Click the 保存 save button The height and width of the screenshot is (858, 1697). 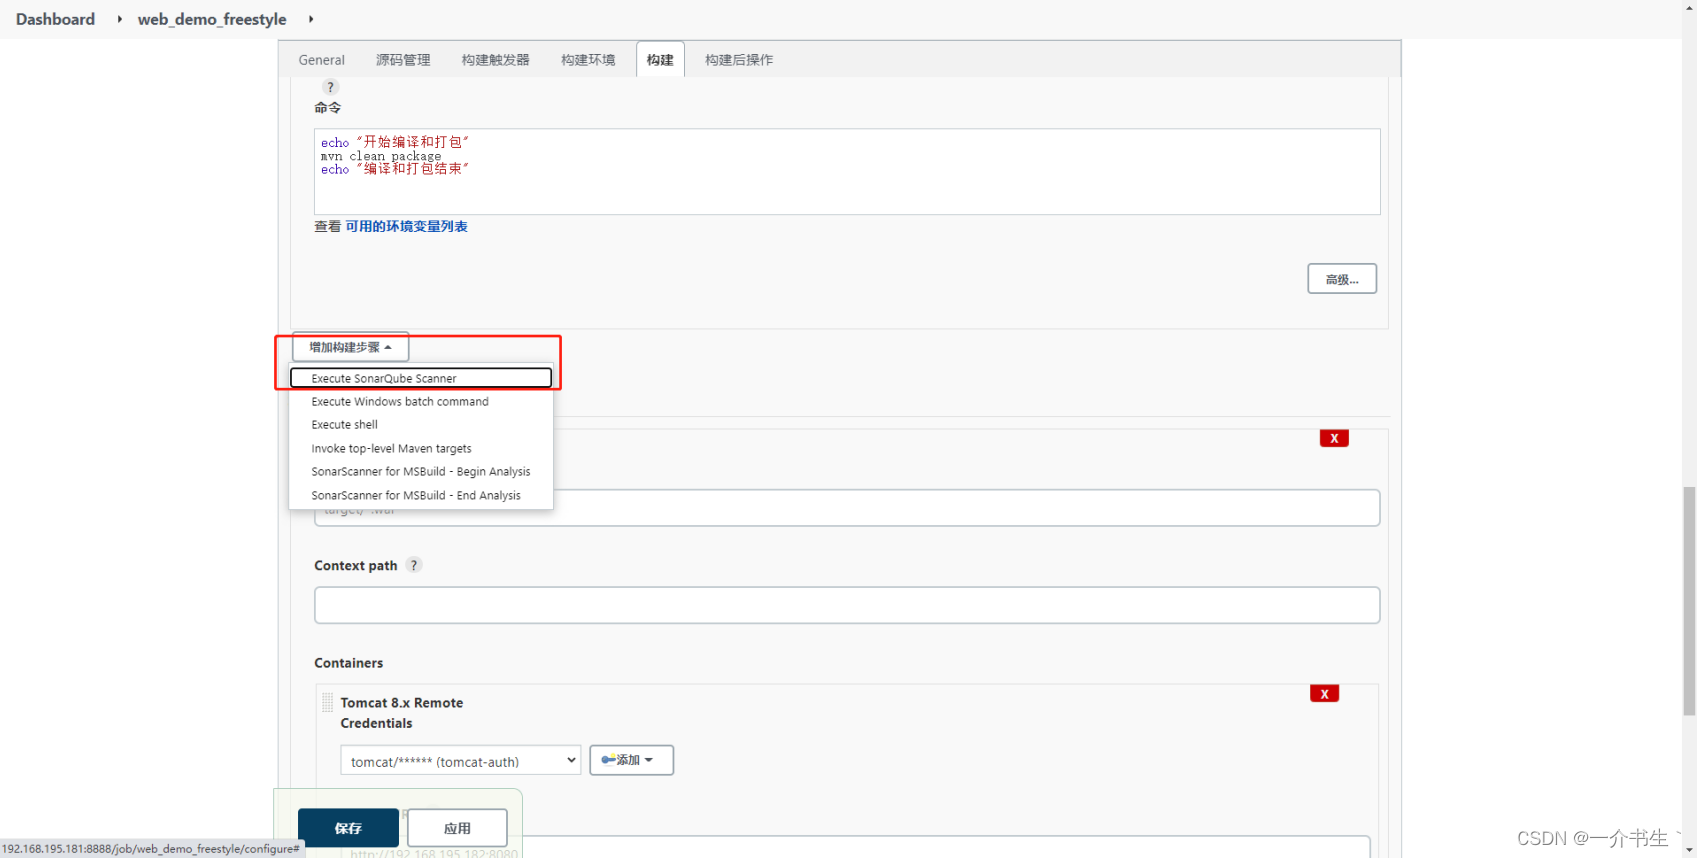(x=348, y=828)
